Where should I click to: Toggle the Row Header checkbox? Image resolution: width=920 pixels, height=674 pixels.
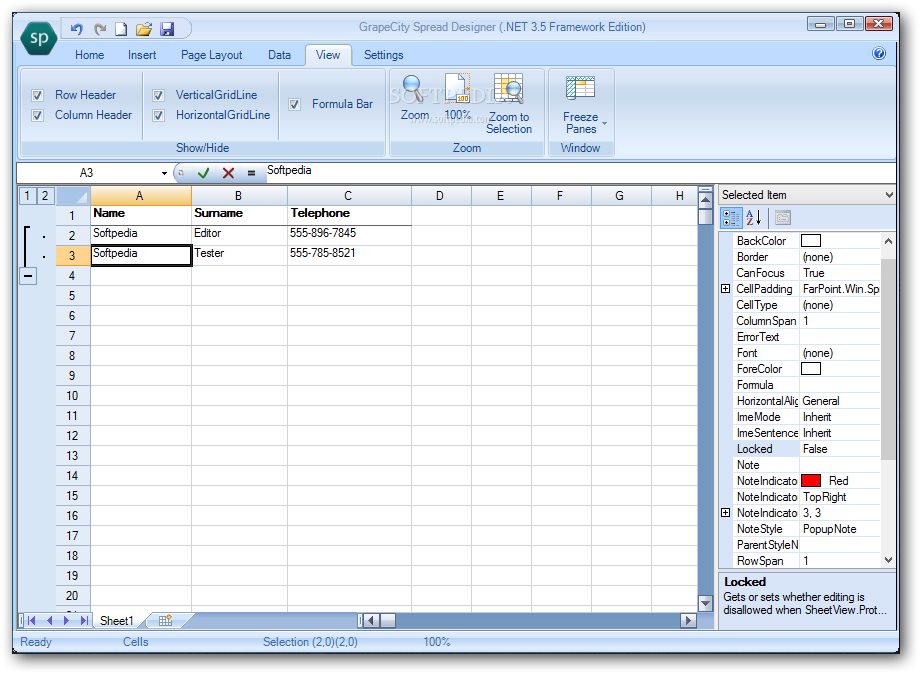pyautogui.click(x=38, y=95)
